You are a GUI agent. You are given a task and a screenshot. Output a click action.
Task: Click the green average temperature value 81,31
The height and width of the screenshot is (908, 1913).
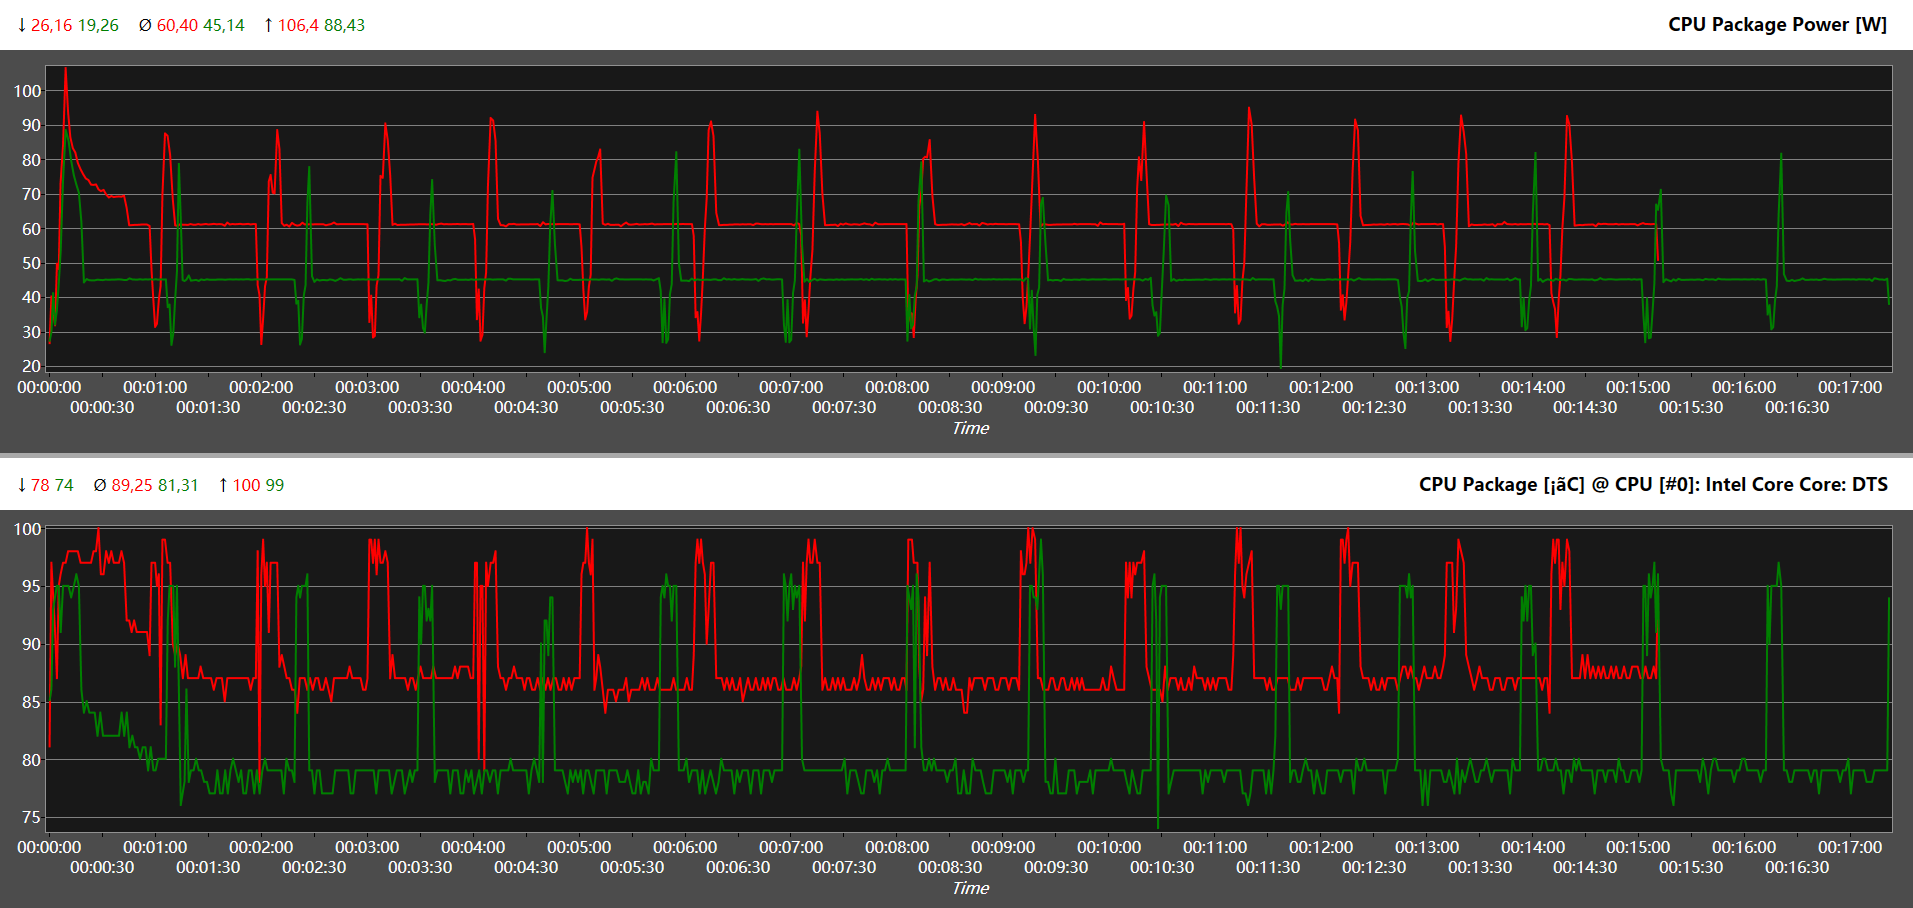(x=178, y=485)
